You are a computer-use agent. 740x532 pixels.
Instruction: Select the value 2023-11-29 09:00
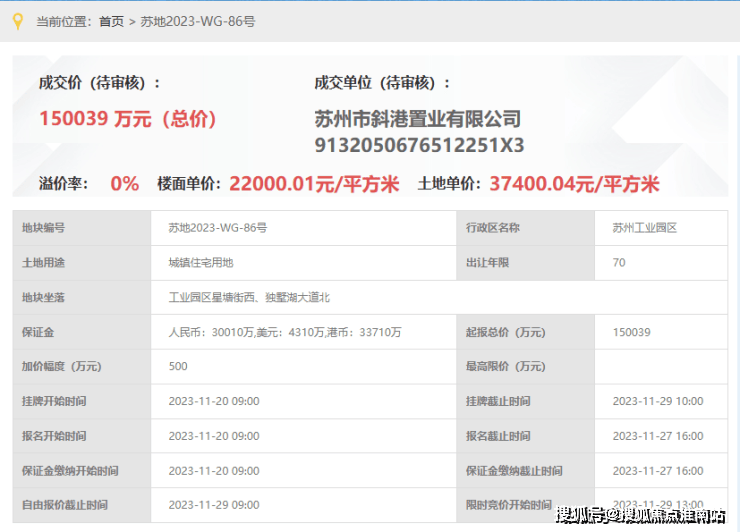click(x=214, y=505)
